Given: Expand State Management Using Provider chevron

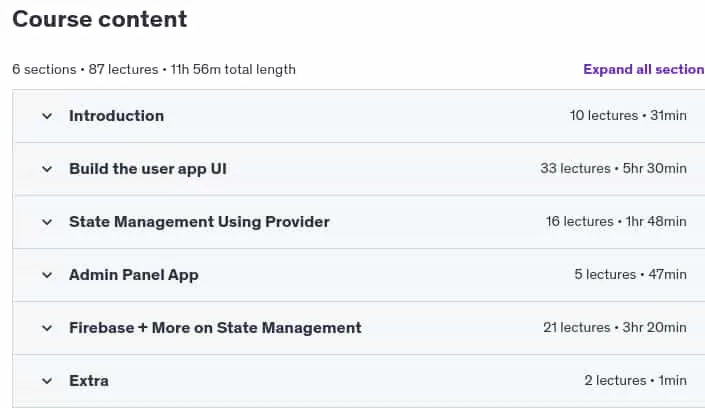Looking at the screenshot, I should pos(47,222).
